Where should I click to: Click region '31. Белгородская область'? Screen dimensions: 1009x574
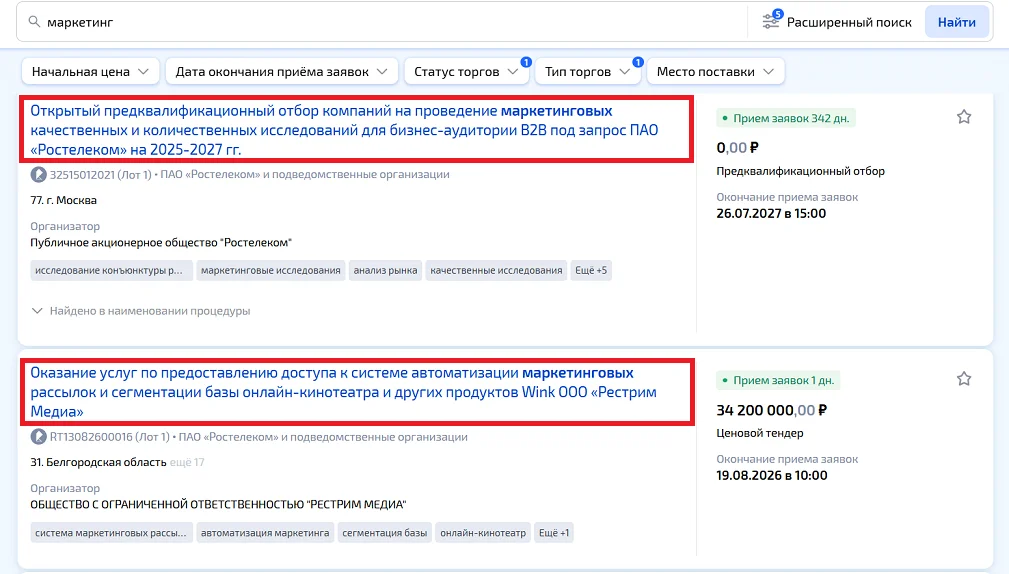(x=98, y=463)
